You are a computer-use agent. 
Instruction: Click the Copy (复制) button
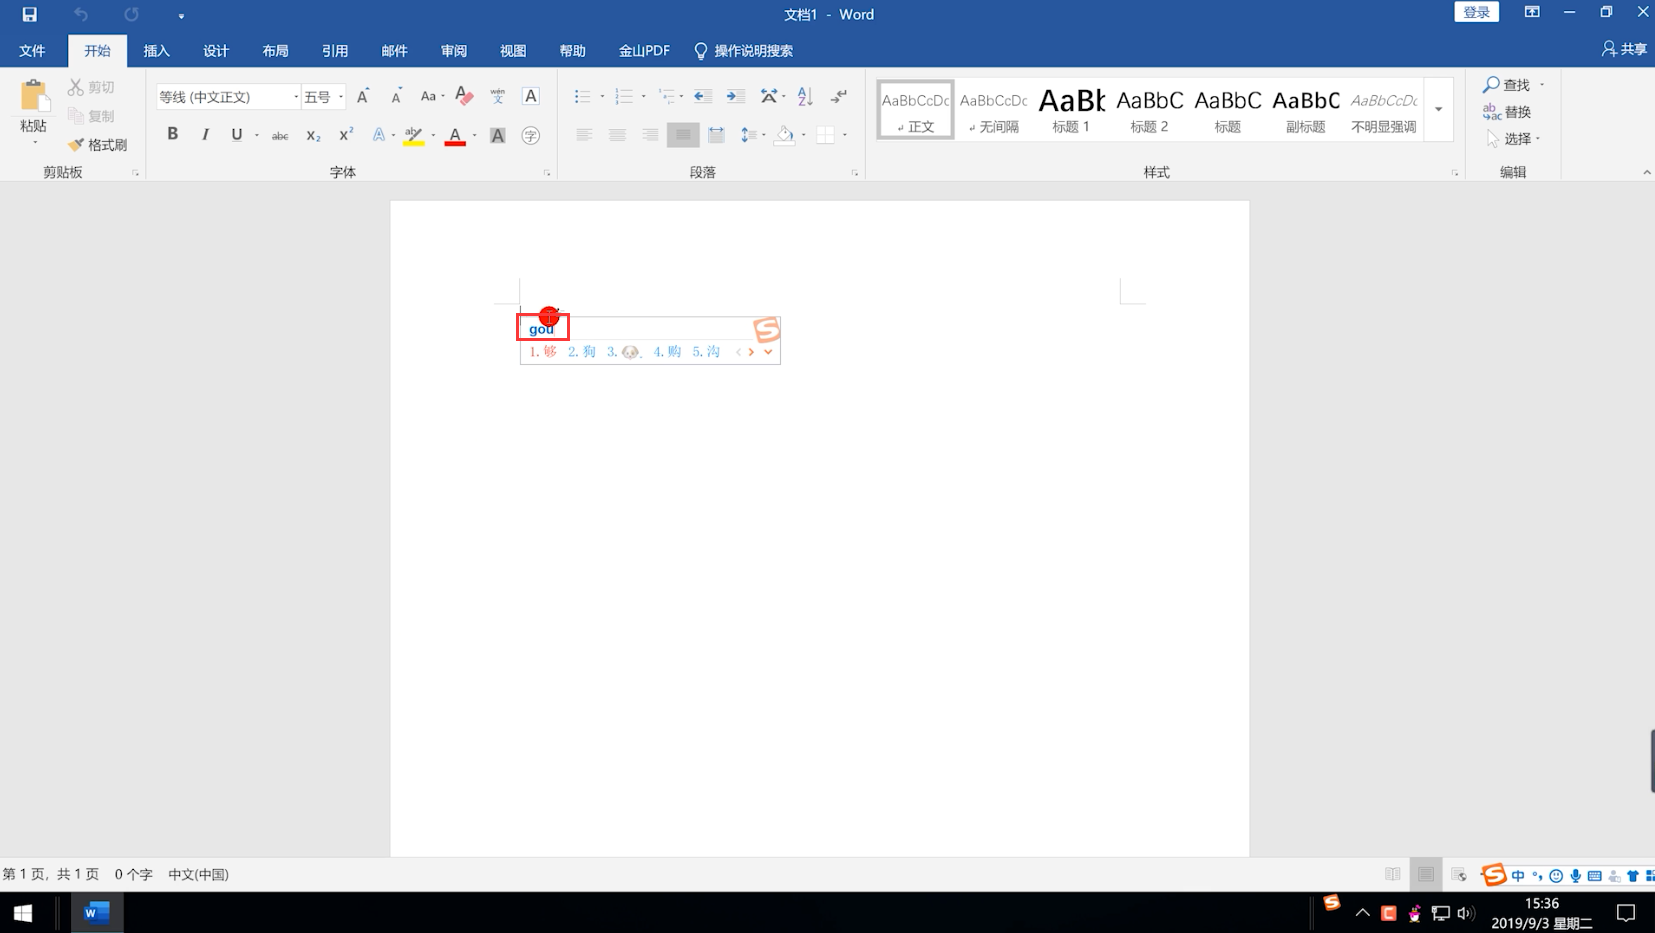click(91, 116)
